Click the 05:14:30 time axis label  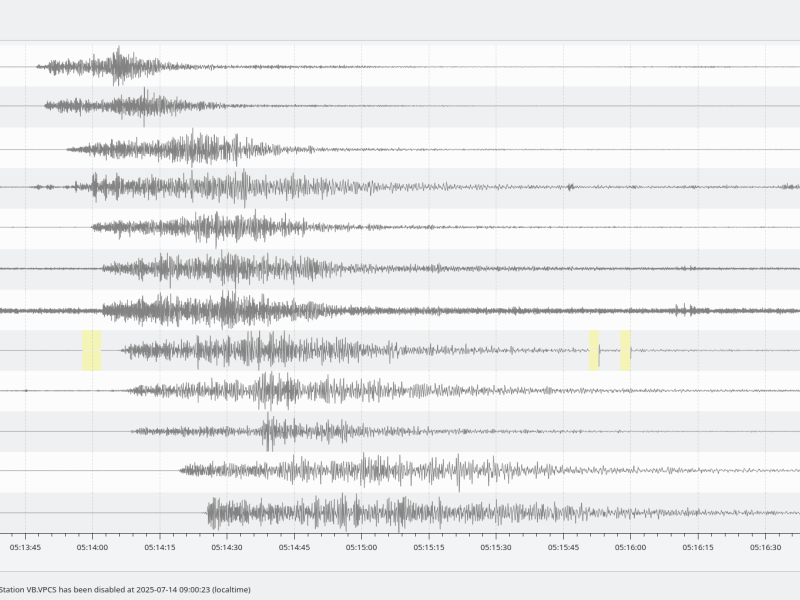pyautogui.click(x=227, y=547)
